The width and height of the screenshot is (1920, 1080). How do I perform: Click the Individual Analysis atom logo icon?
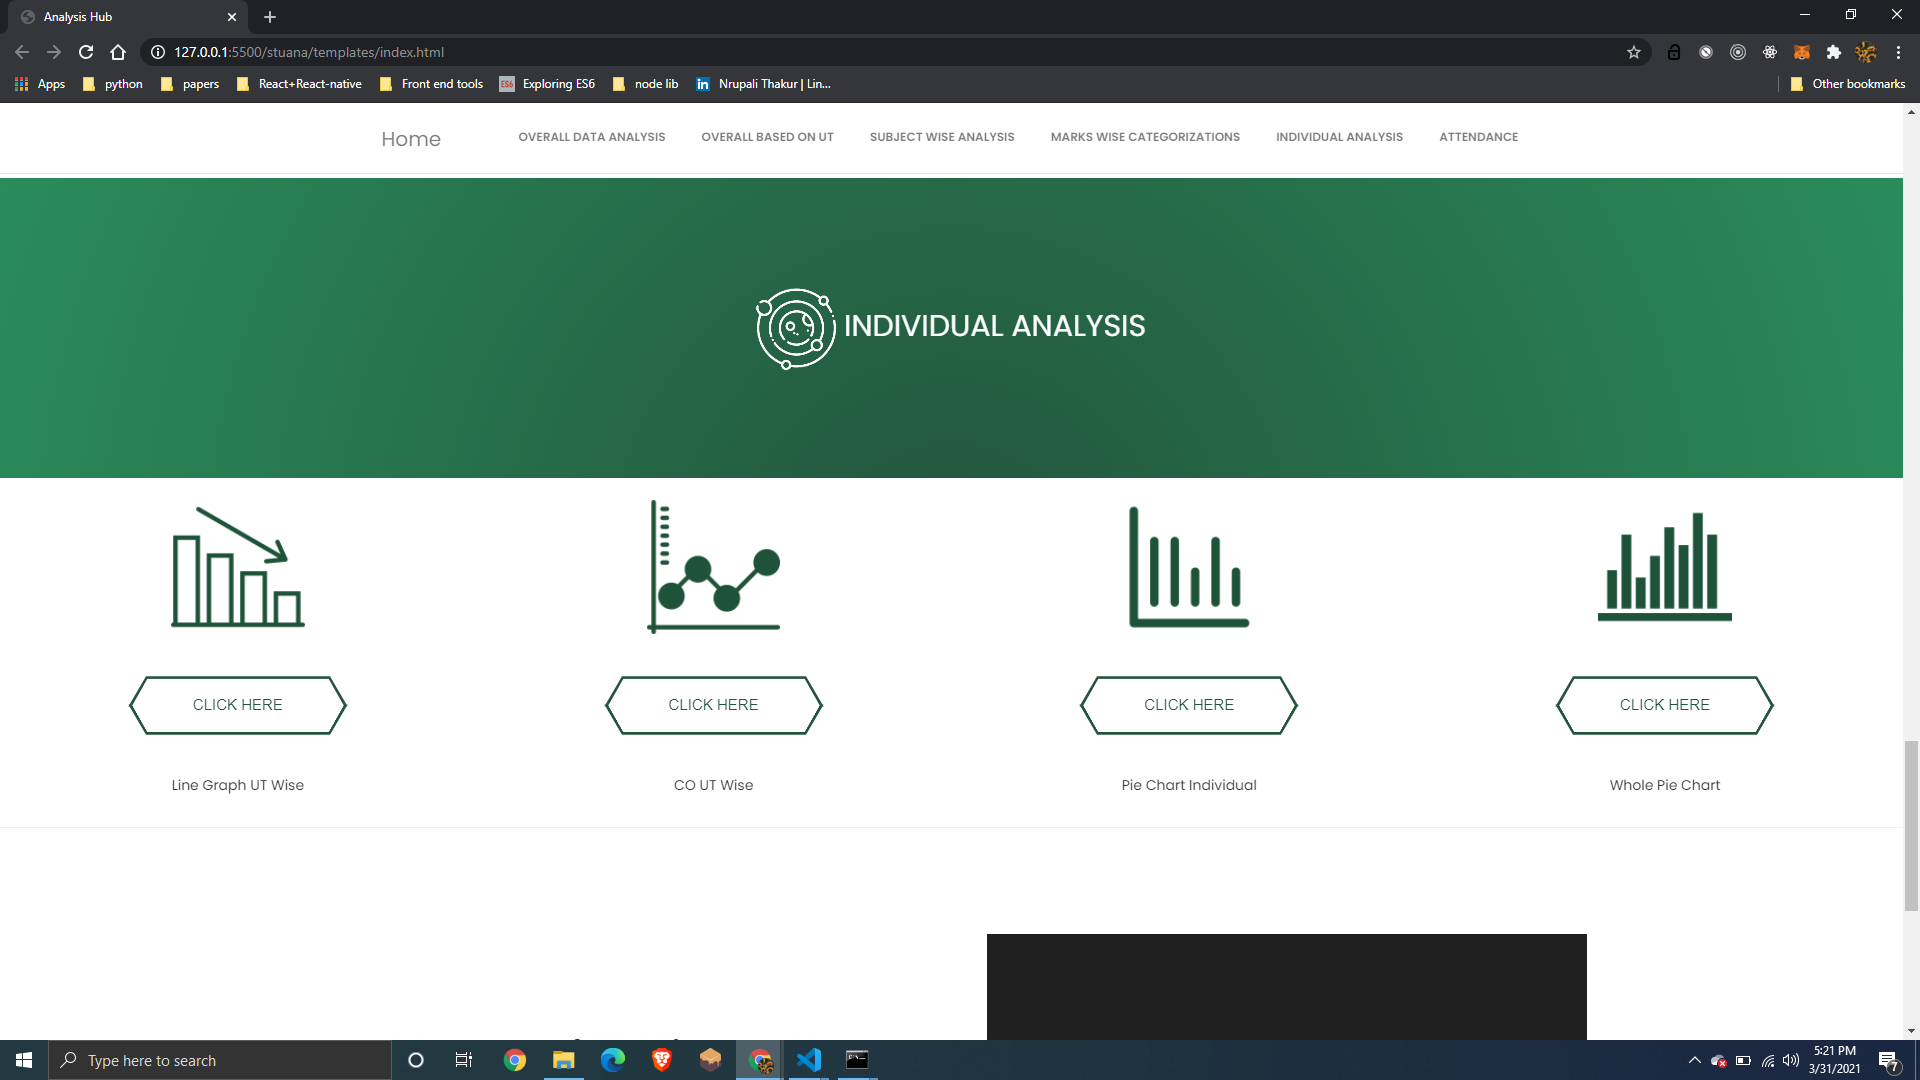795,326
